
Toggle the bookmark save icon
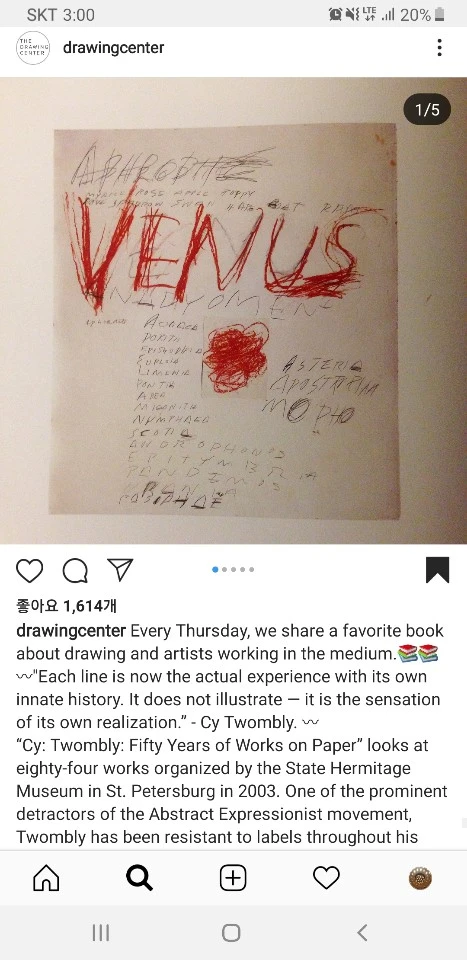pyautogui.click(x=437, y=570)
